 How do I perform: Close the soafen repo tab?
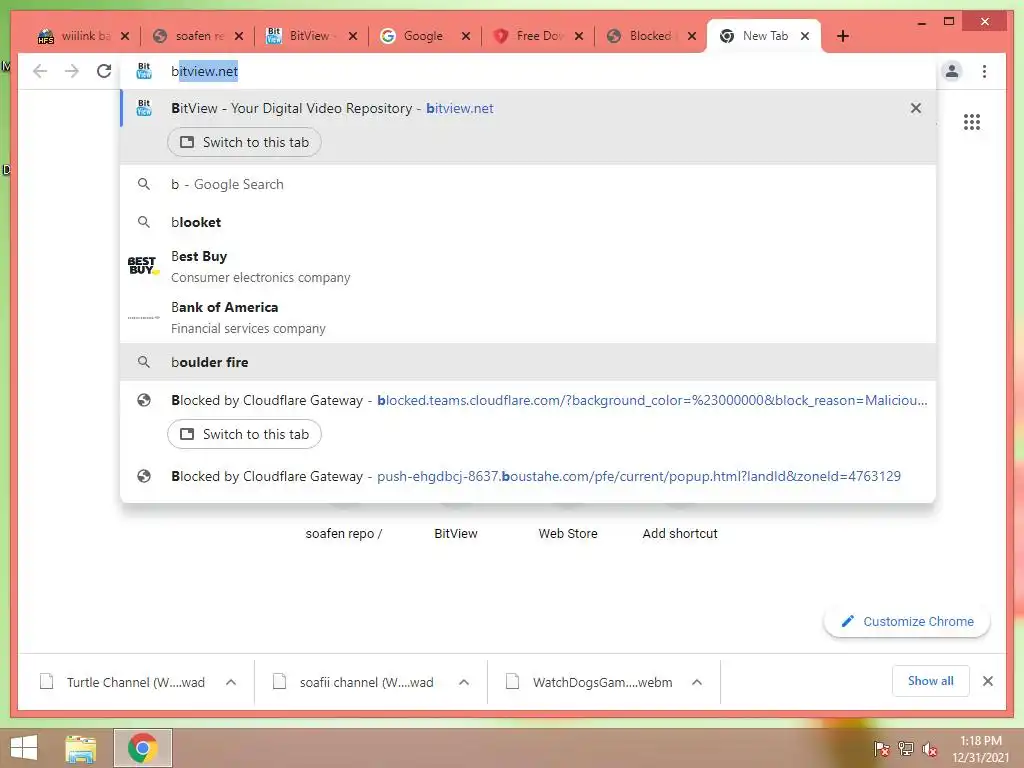tap(239, 36)
